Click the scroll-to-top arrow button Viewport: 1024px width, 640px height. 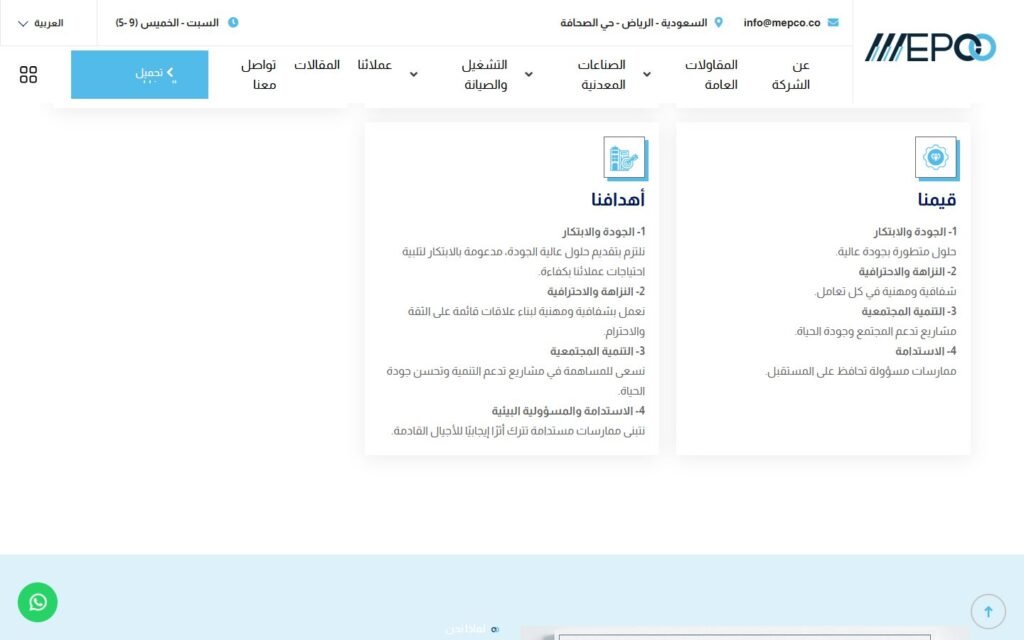click(988, 611)
